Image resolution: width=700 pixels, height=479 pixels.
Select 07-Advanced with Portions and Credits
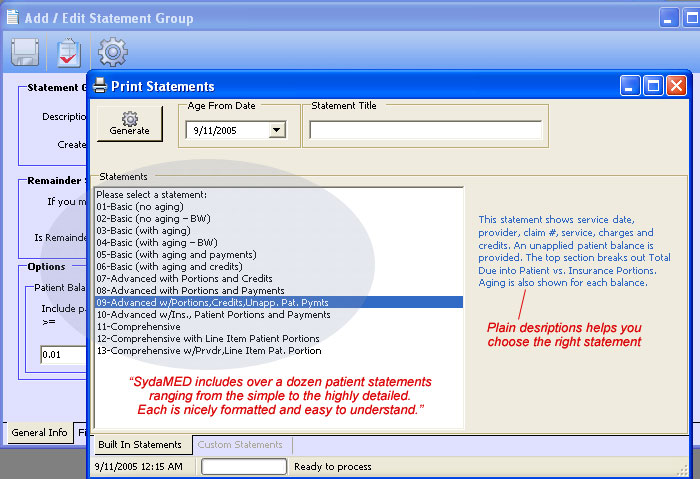[x=184, y=278]
